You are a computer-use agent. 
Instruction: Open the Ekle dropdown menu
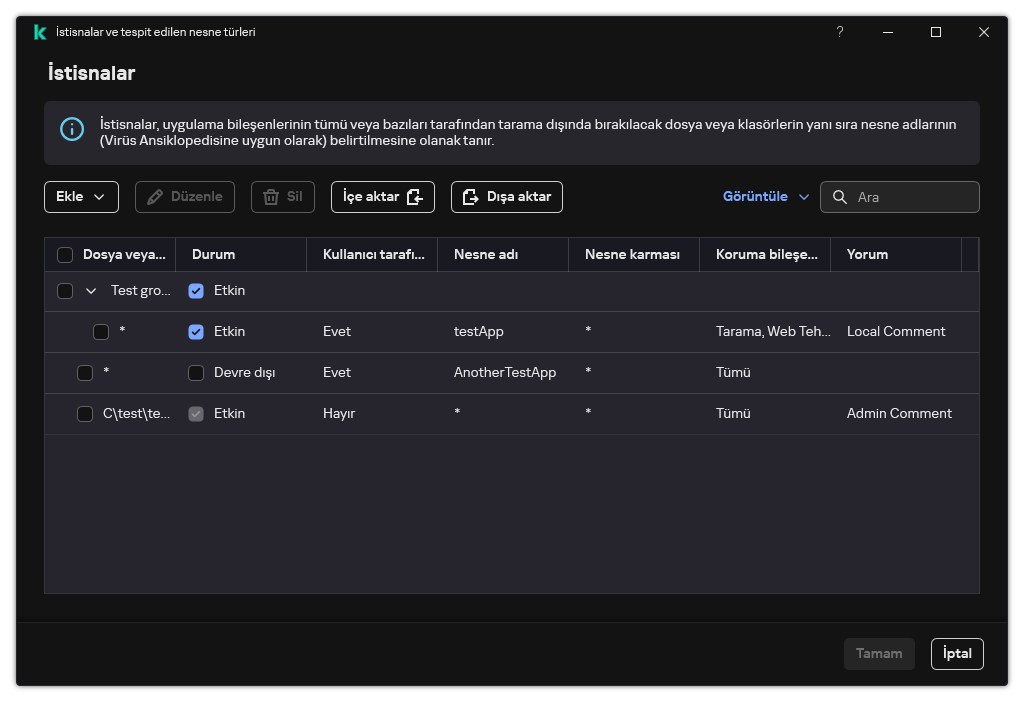point(81,197)
